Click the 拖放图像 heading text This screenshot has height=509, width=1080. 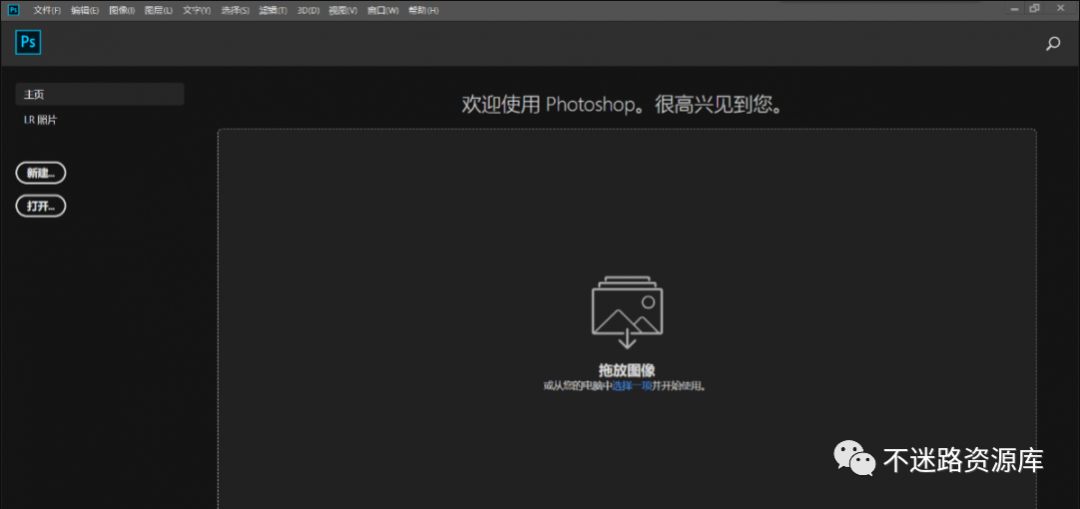(x=627, y=369)
